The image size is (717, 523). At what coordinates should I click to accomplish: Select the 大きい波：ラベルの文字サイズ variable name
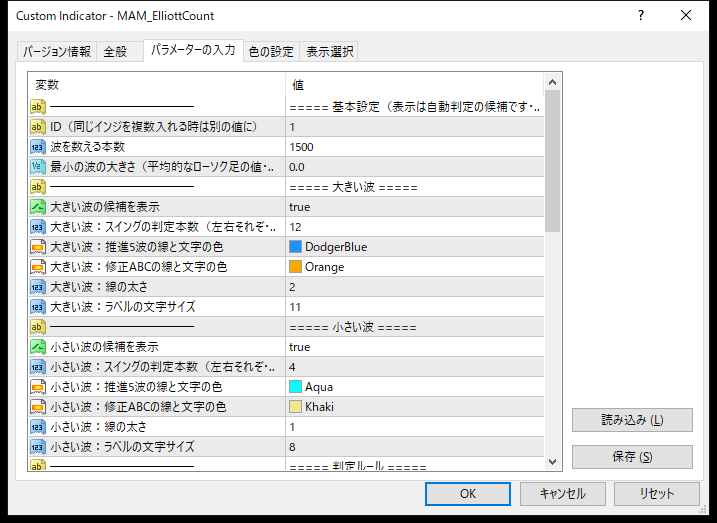pos(123,307)
